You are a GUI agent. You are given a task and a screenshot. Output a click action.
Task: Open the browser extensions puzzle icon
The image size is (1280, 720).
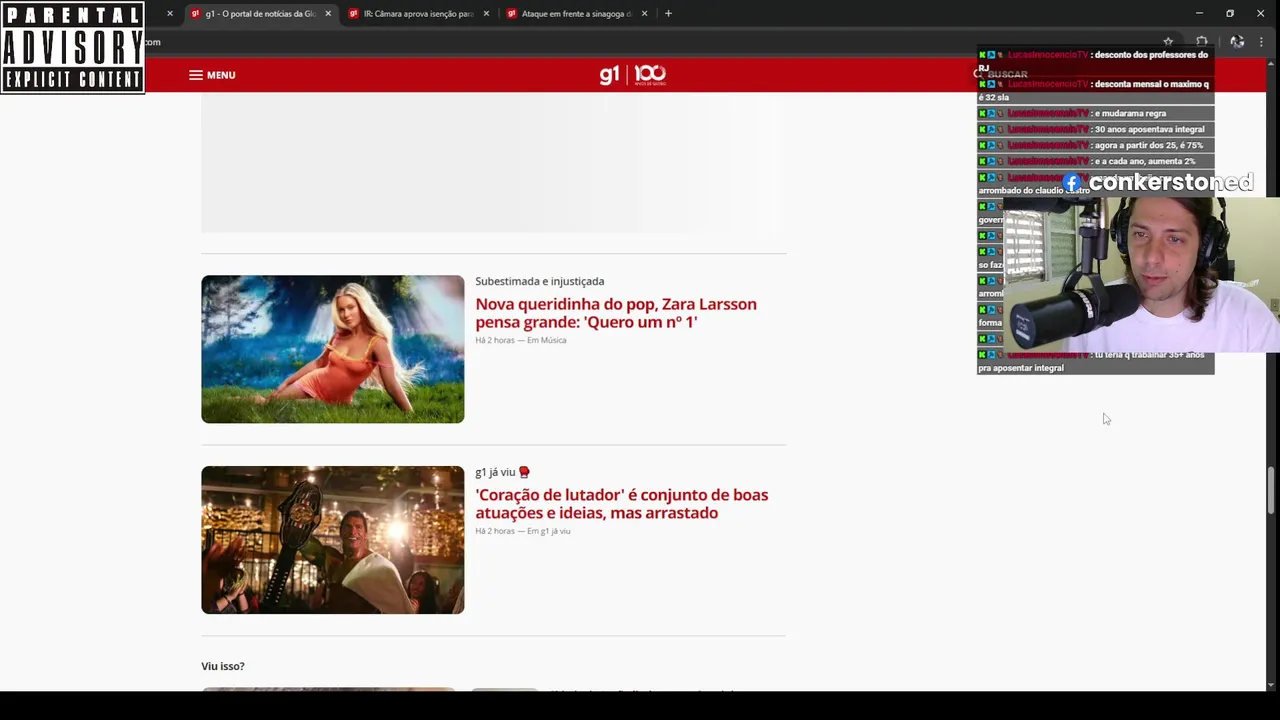point(1202,42)
